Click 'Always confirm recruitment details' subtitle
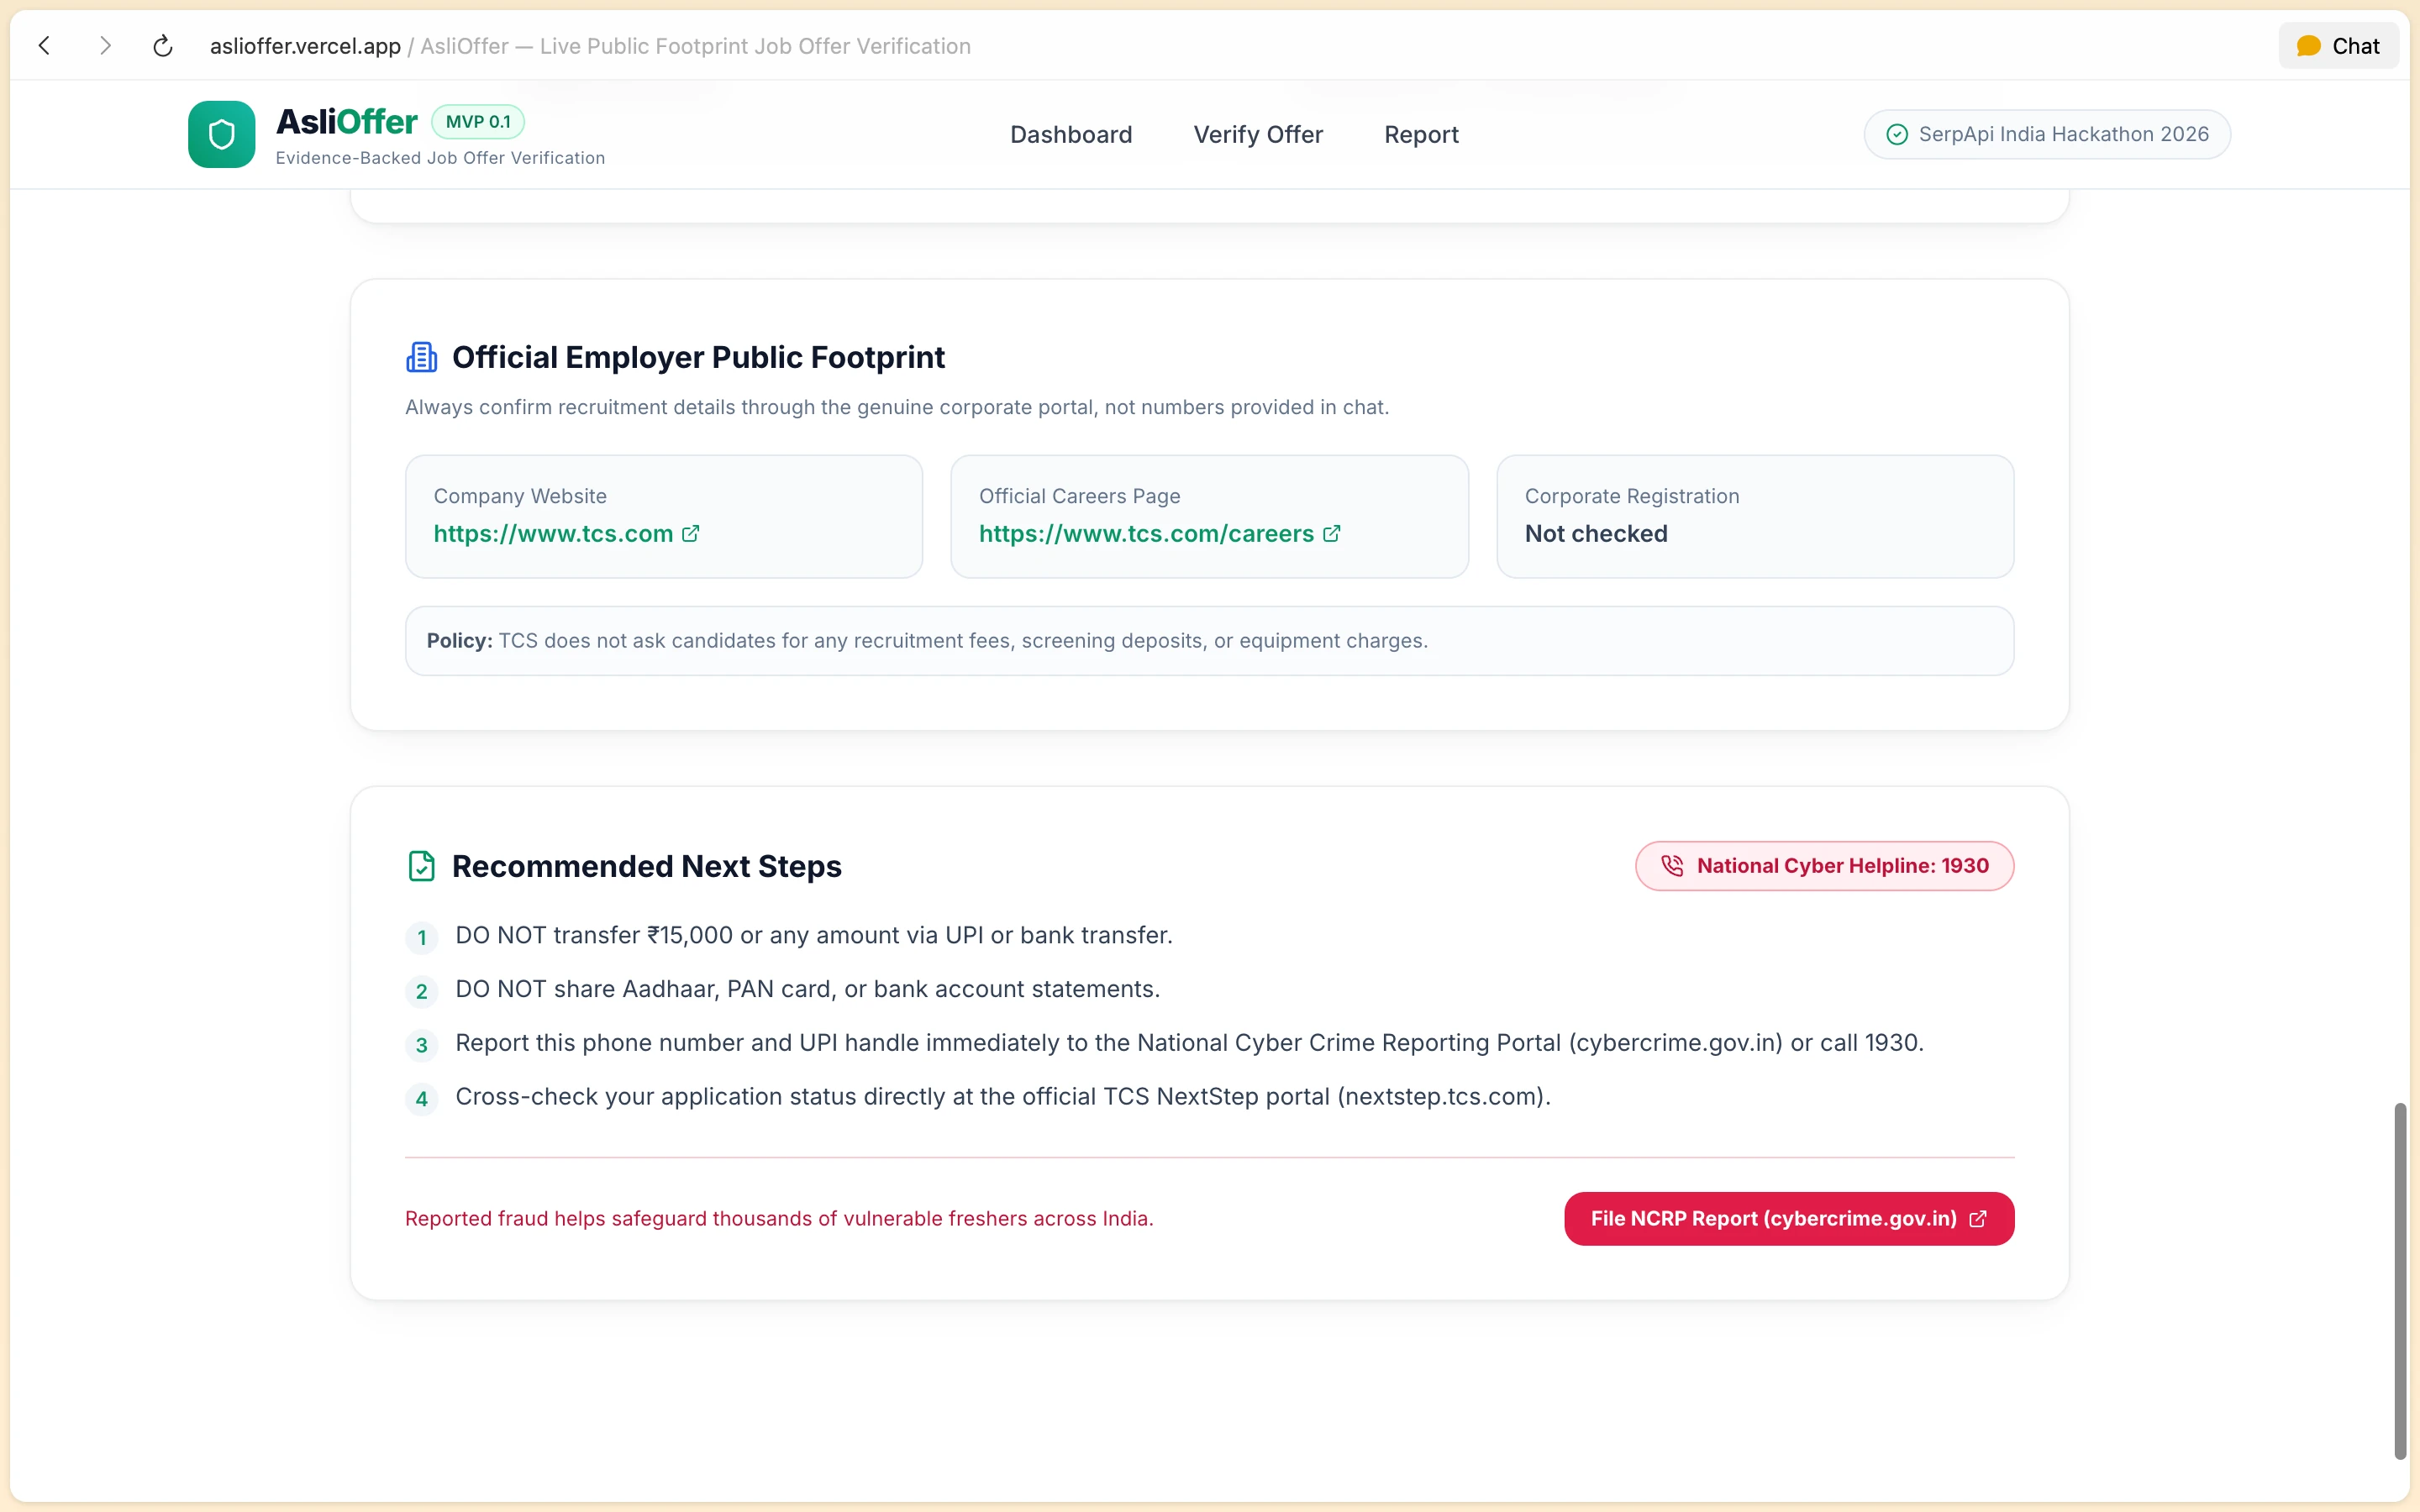The width and height of the screenshot is (2420, 1512). (x=897, y=407)
